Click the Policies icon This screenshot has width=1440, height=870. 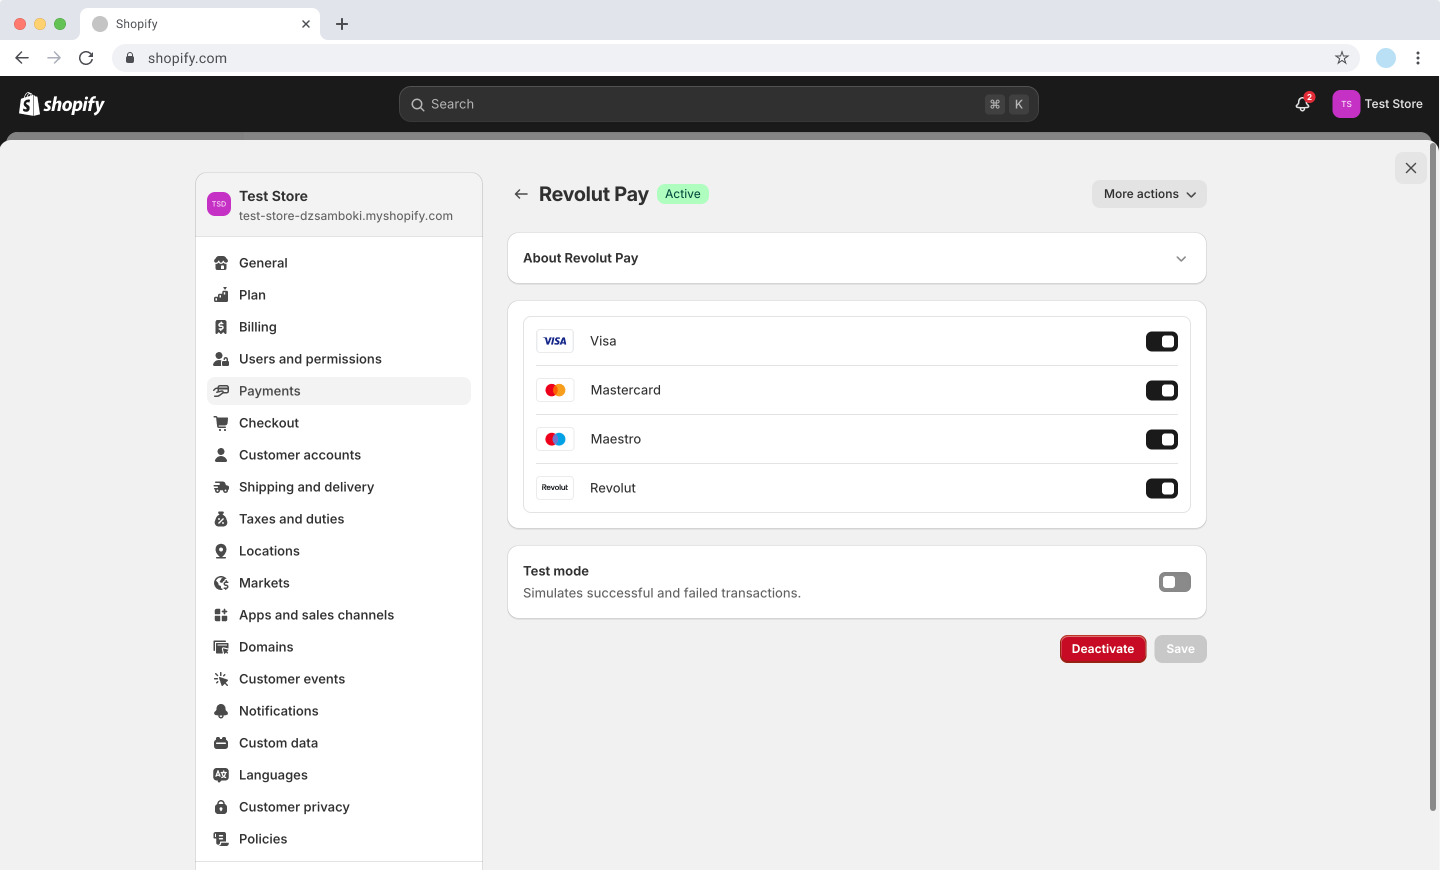[221, 839]
